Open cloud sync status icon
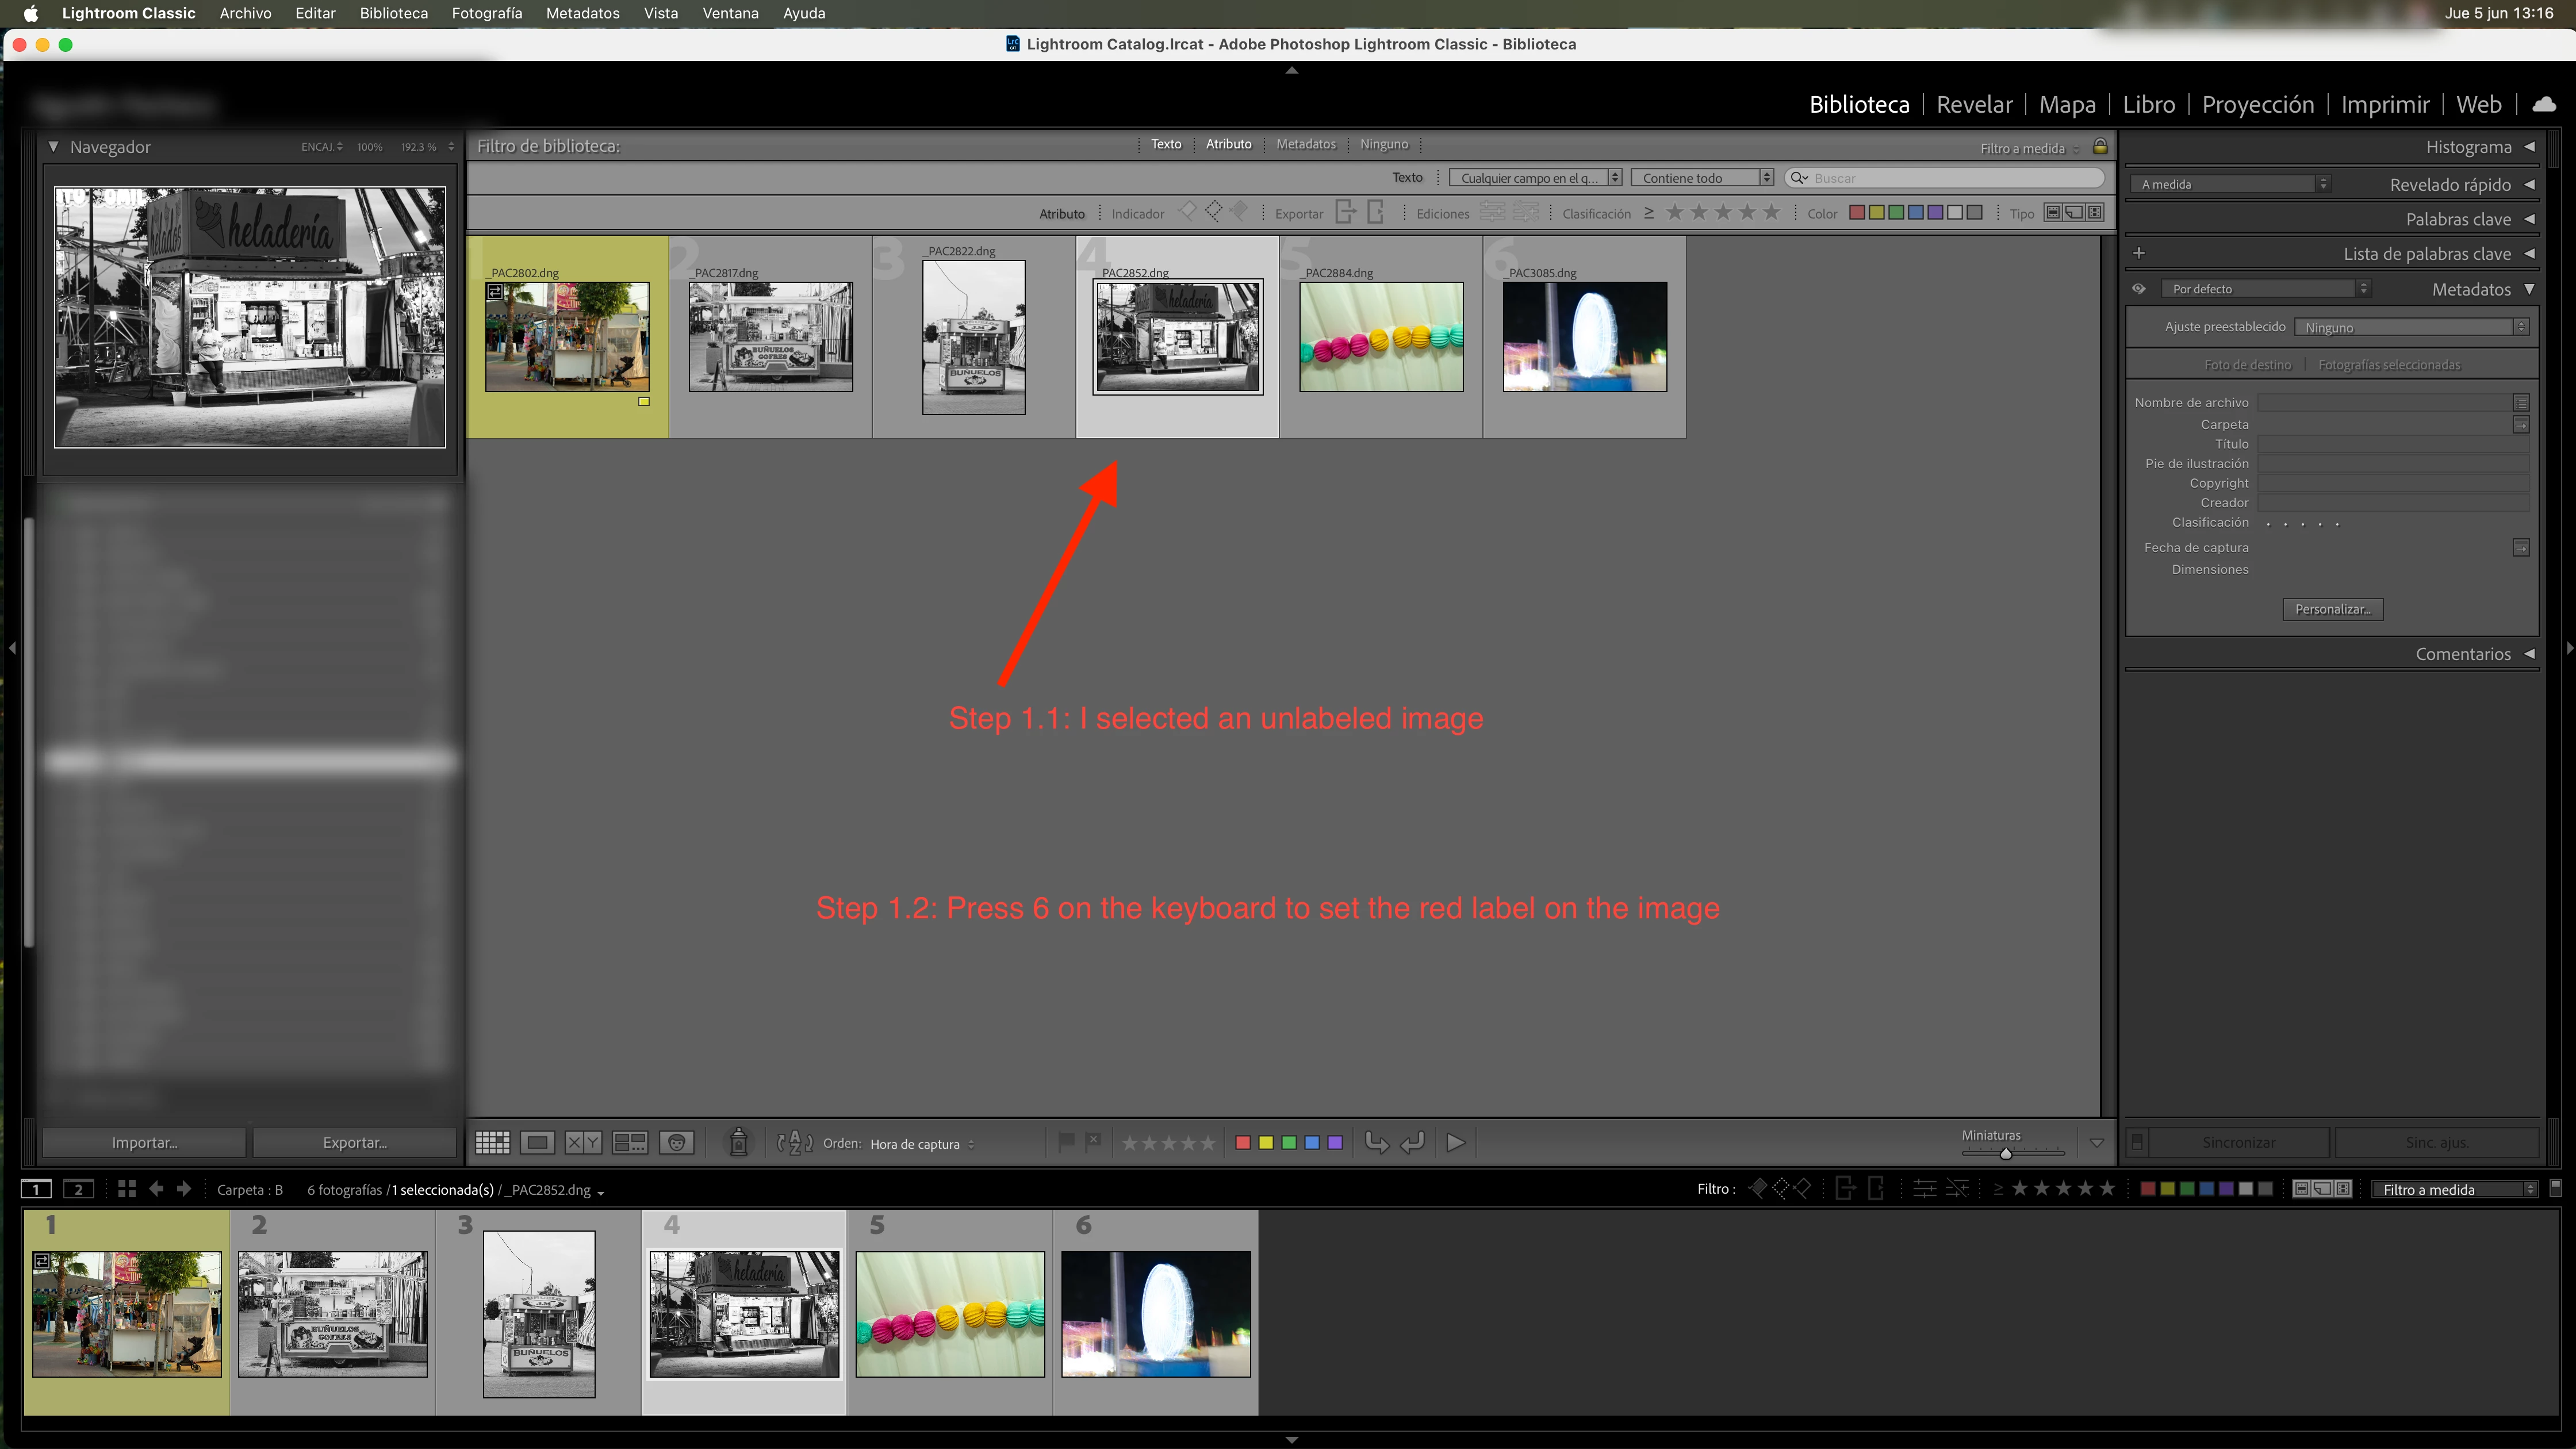2576x1449 pixels. (x=2544, y=104)
